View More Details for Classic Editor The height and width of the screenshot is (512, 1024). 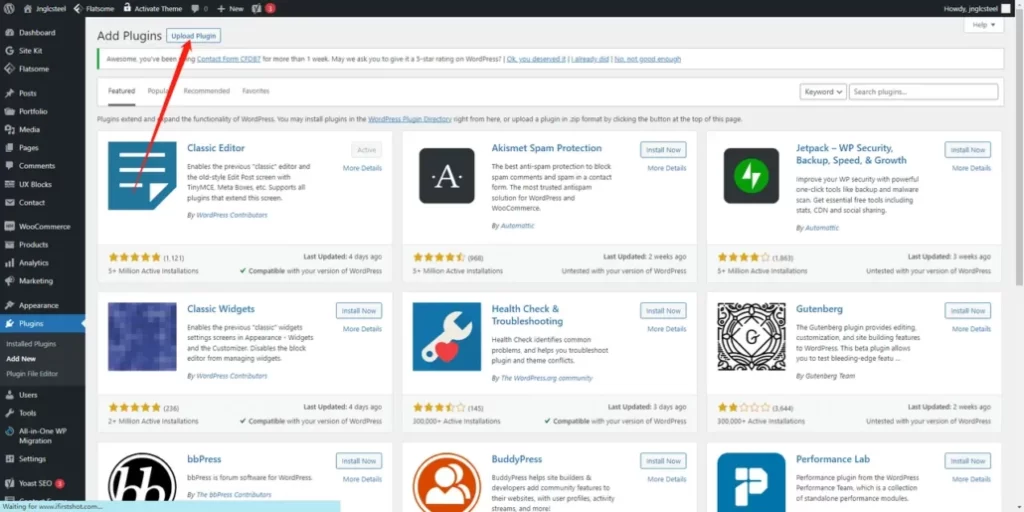coord(362,168)
